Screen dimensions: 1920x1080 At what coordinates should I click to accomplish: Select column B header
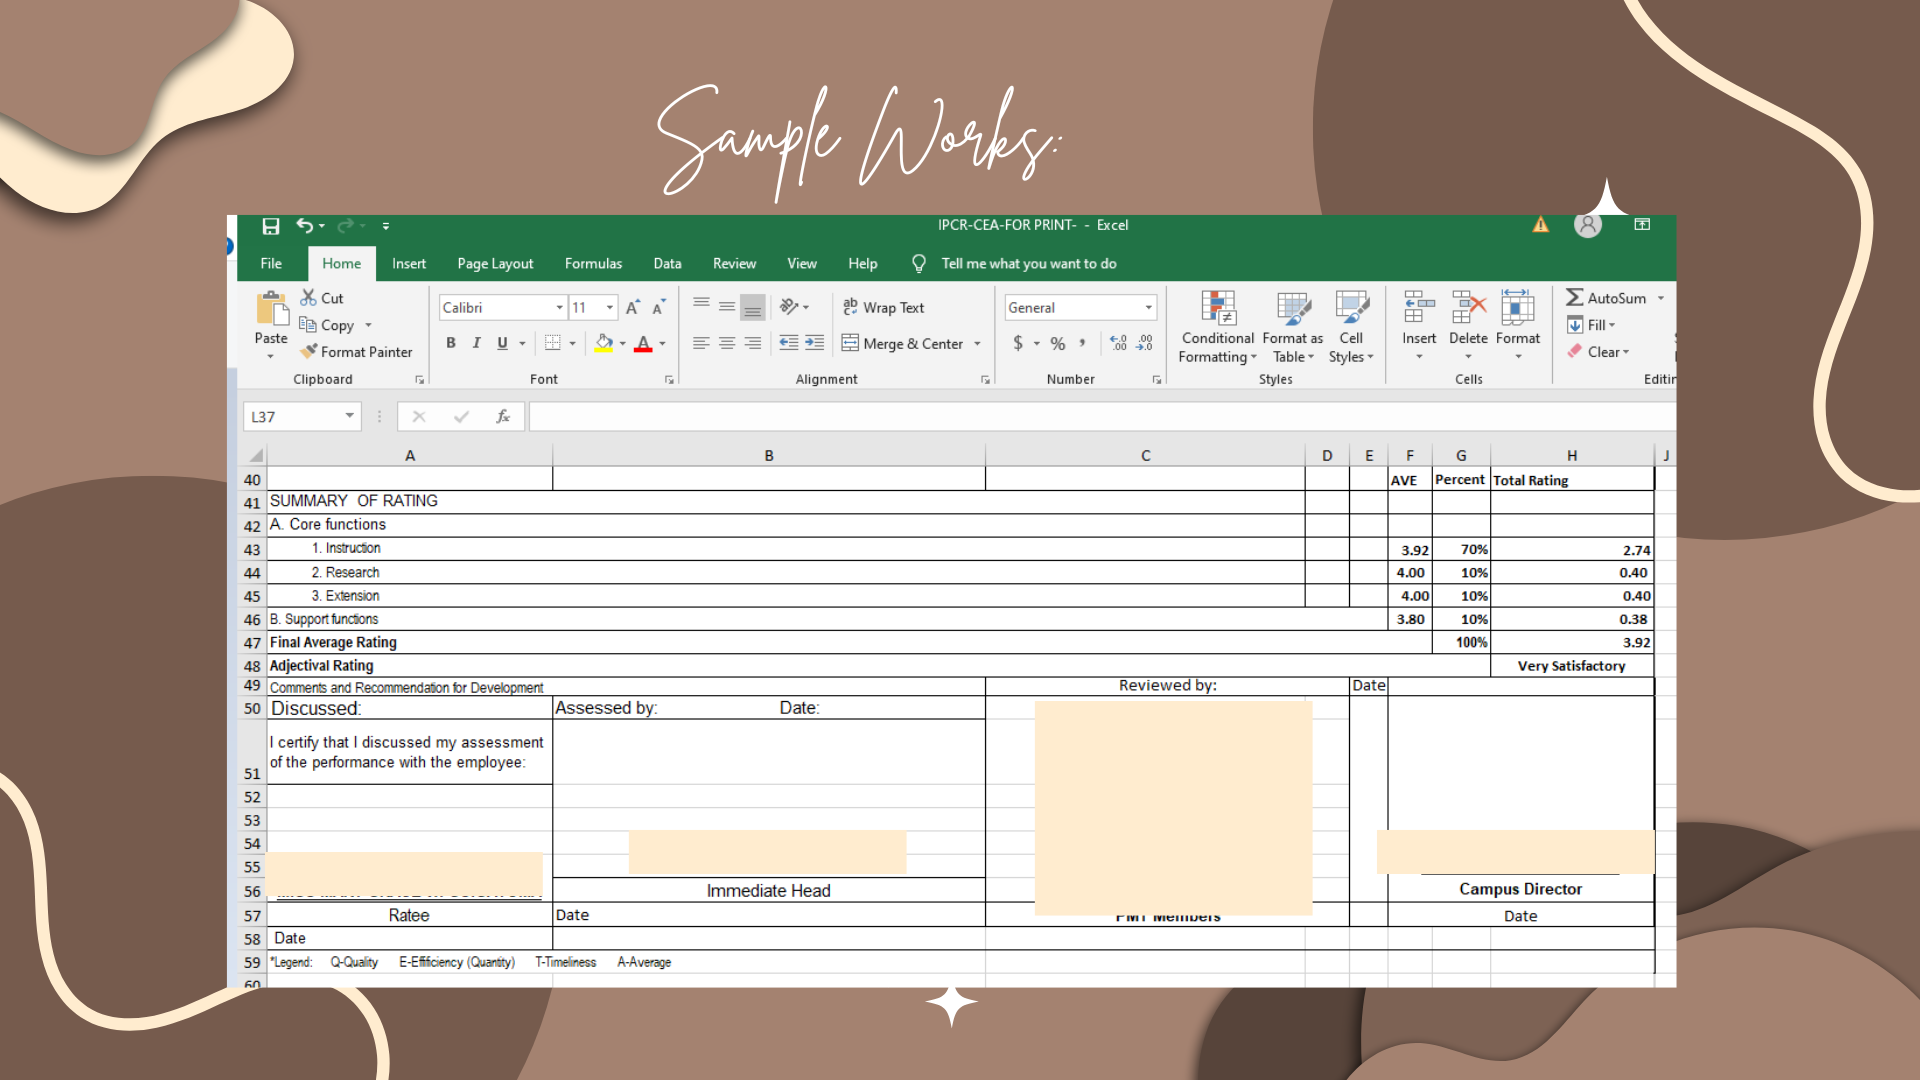click(769, 455)
